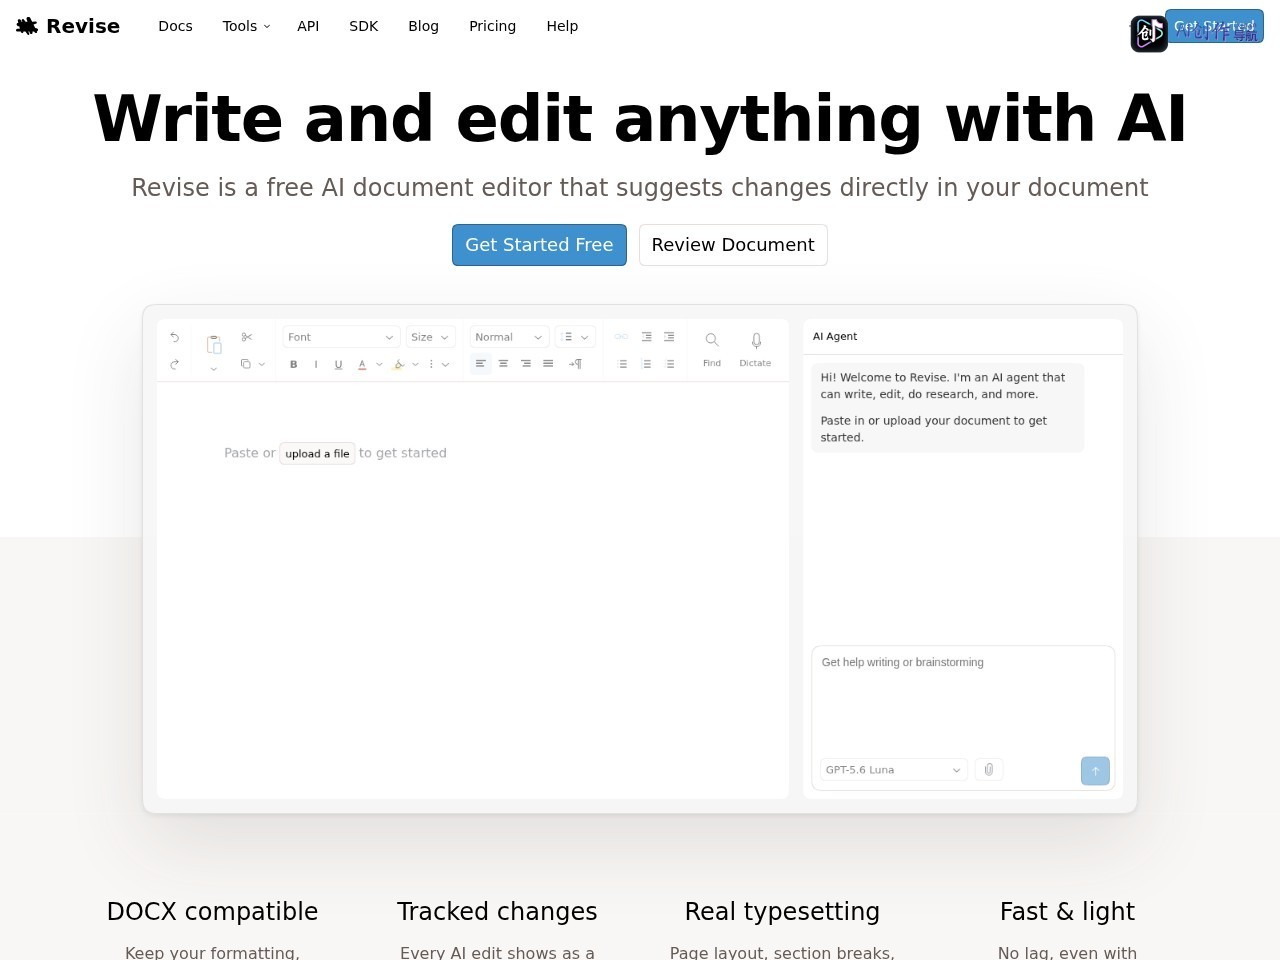Click the 'AI Agent' panel title

tap(835, 337)
